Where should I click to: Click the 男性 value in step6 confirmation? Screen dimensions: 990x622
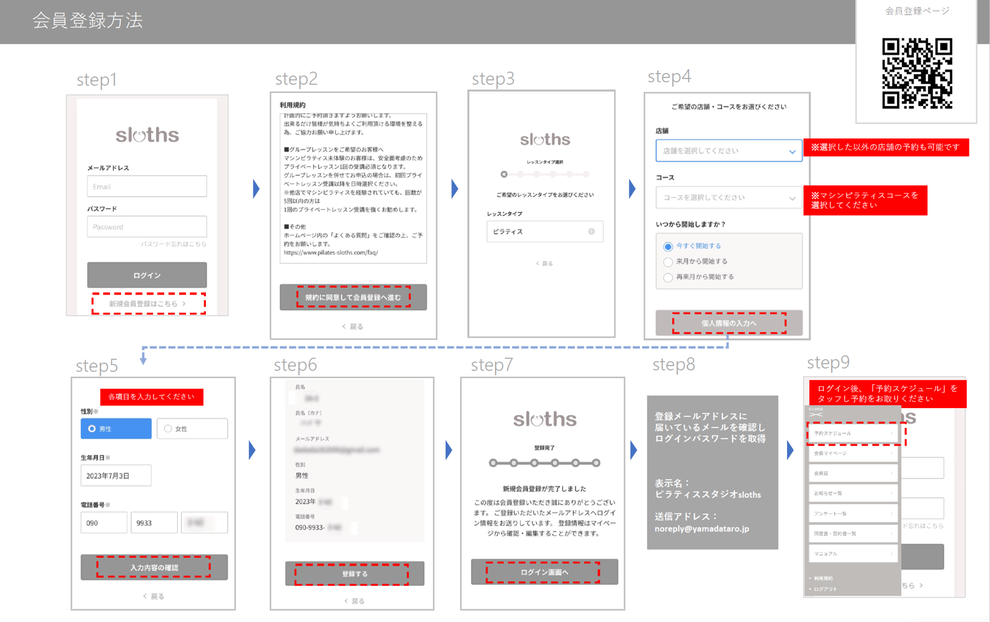pyautogui.click(x=302, y=475)
